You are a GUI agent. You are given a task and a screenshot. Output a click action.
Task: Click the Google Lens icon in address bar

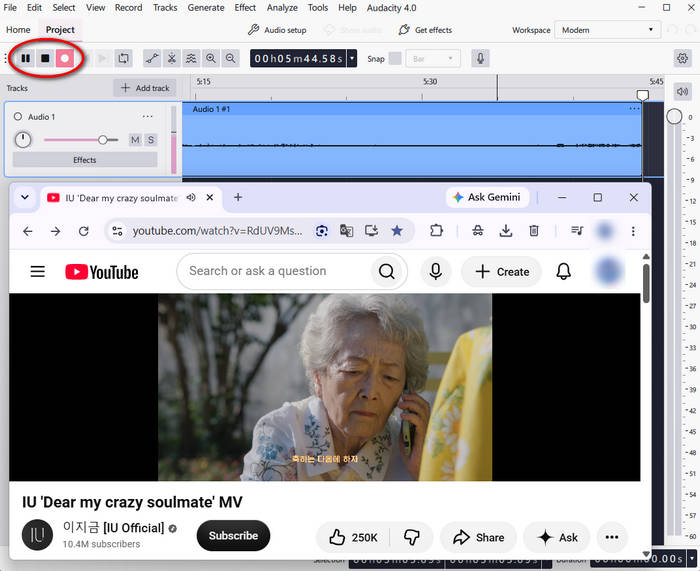322,231
